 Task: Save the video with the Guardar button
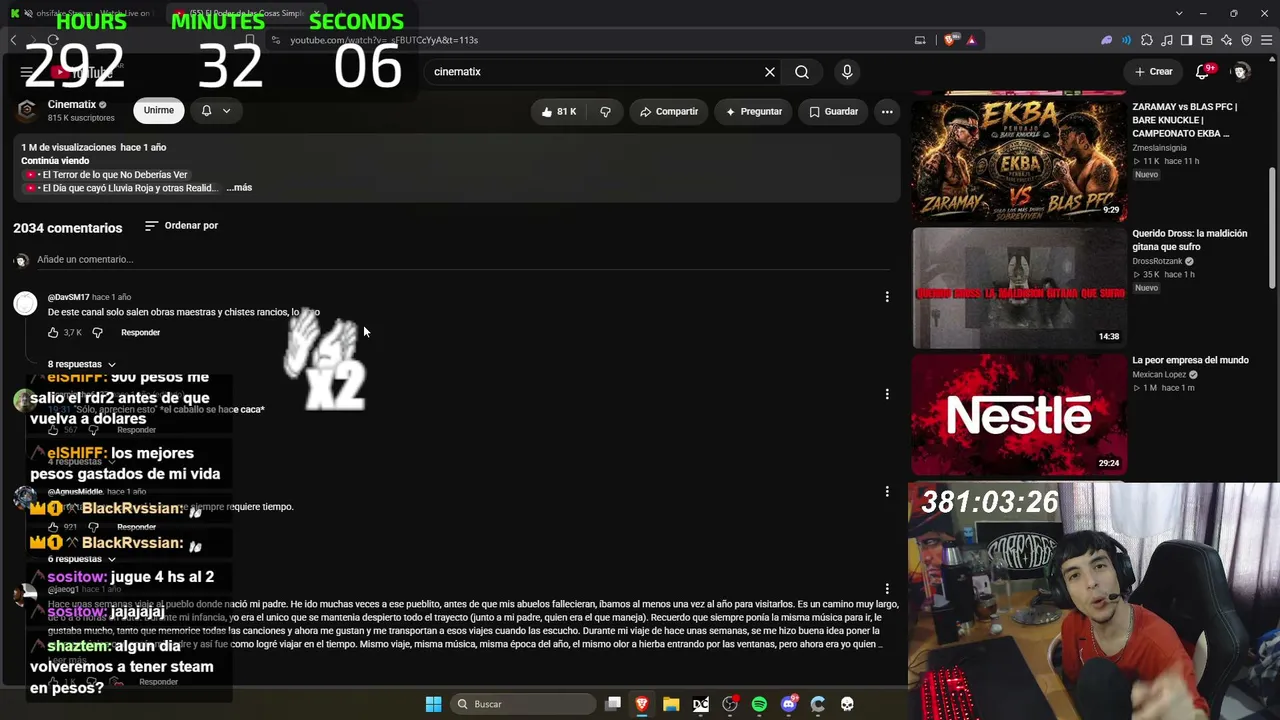[834, 112]
